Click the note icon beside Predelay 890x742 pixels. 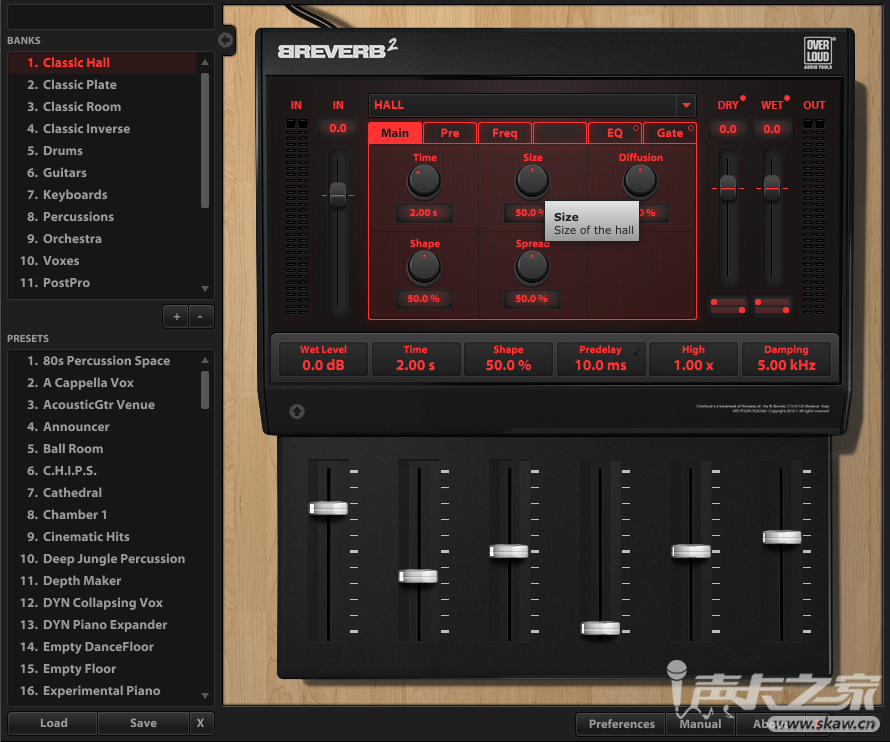click(637, 351)
